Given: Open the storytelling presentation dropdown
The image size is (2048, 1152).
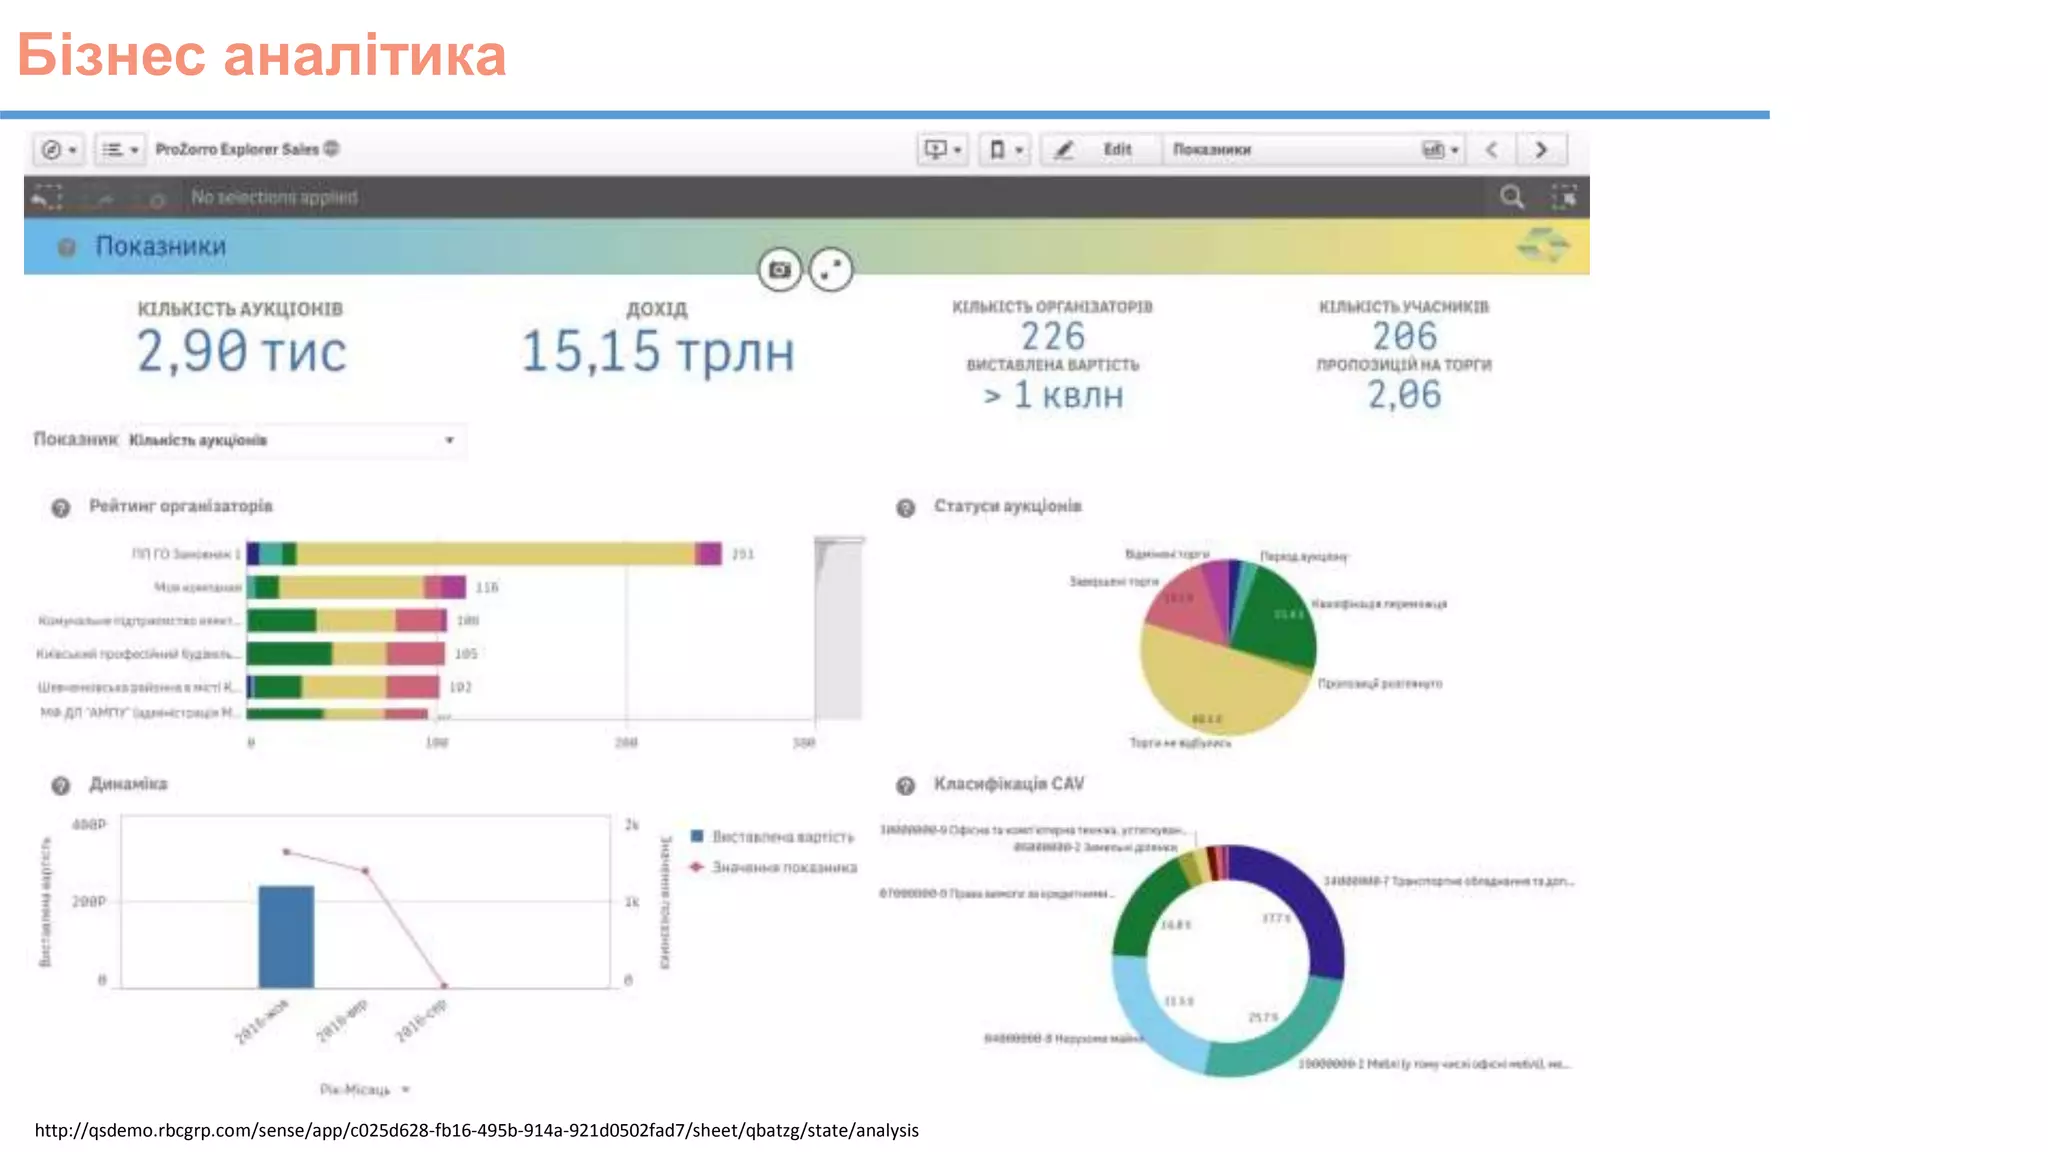Looking at the screenshot, I should [943, 150].
